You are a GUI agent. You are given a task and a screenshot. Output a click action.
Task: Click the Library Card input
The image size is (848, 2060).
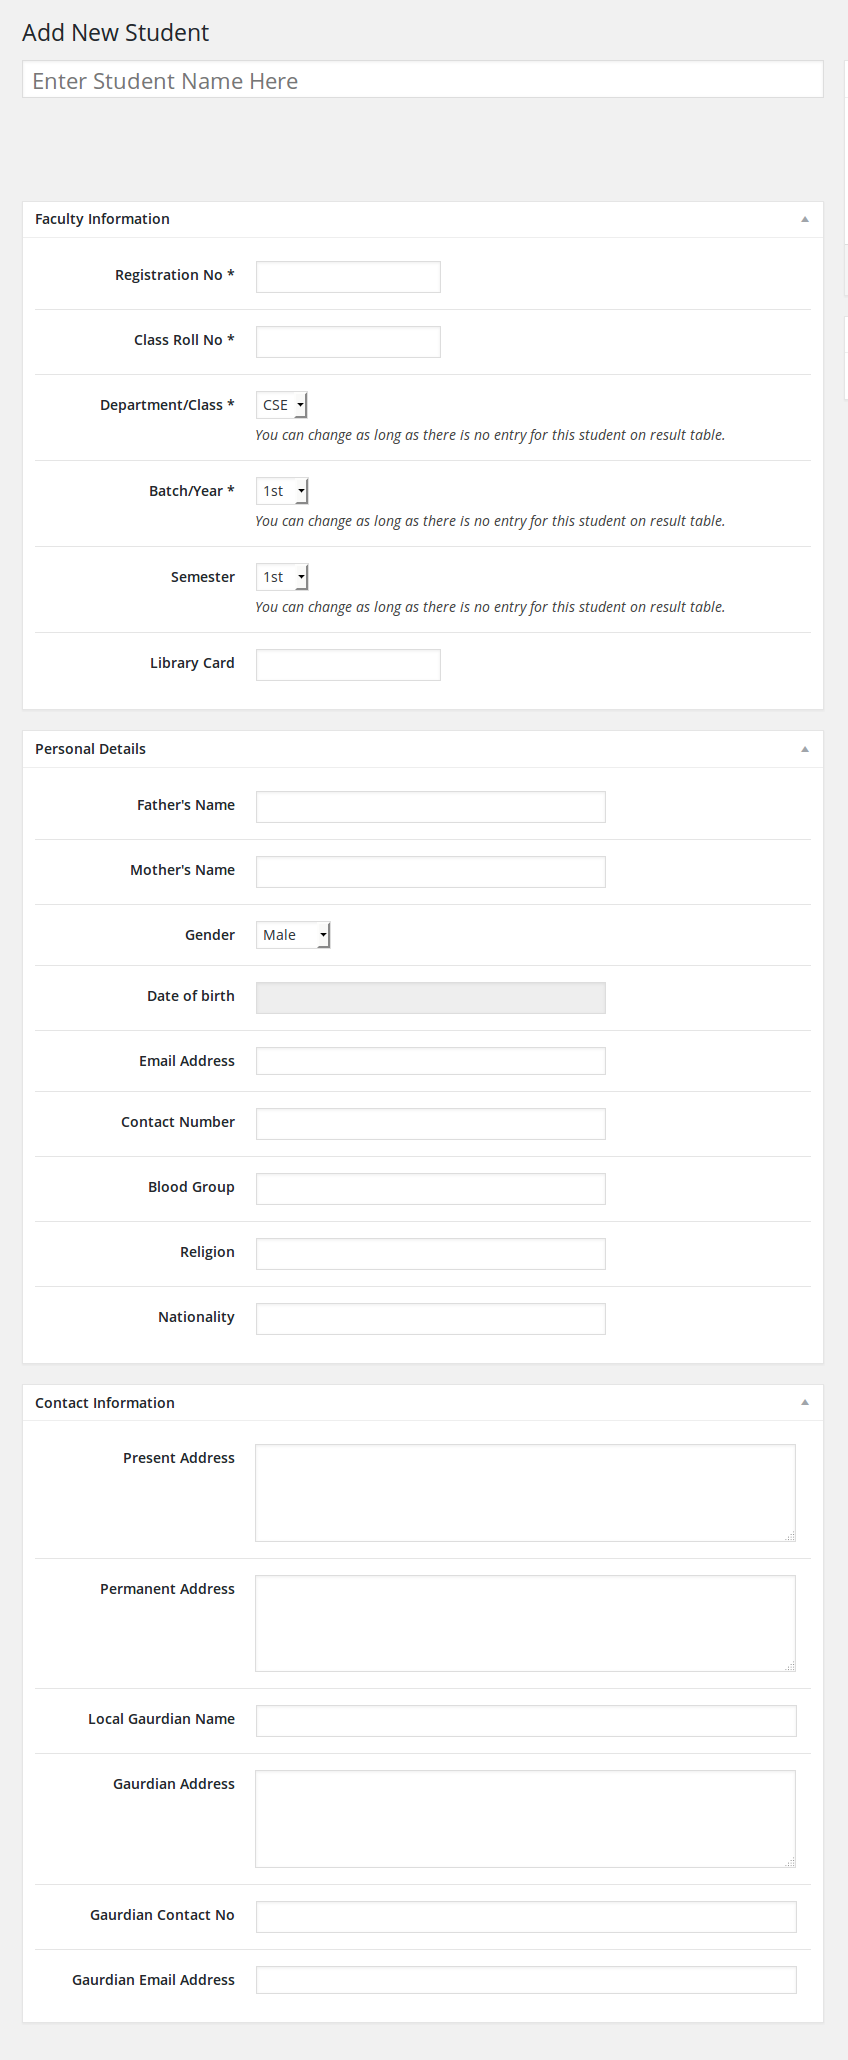[x=348, y=665]
